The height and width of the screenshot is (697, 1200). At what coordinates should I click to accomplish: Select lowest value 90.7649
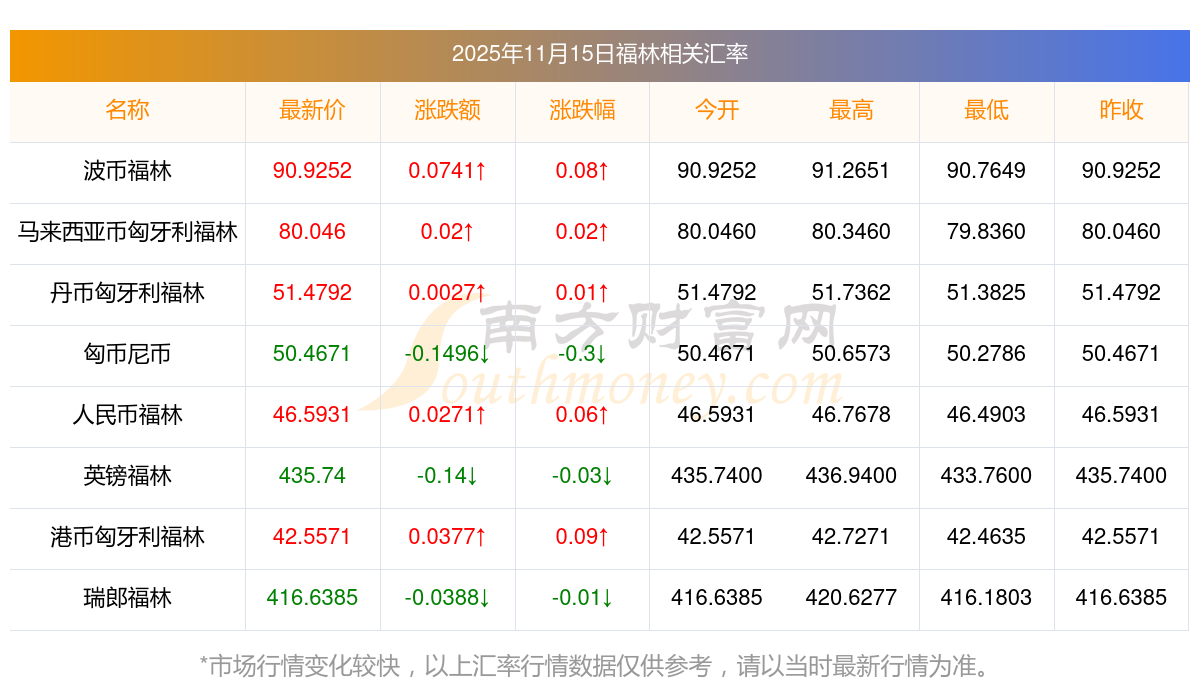[986, 171]
